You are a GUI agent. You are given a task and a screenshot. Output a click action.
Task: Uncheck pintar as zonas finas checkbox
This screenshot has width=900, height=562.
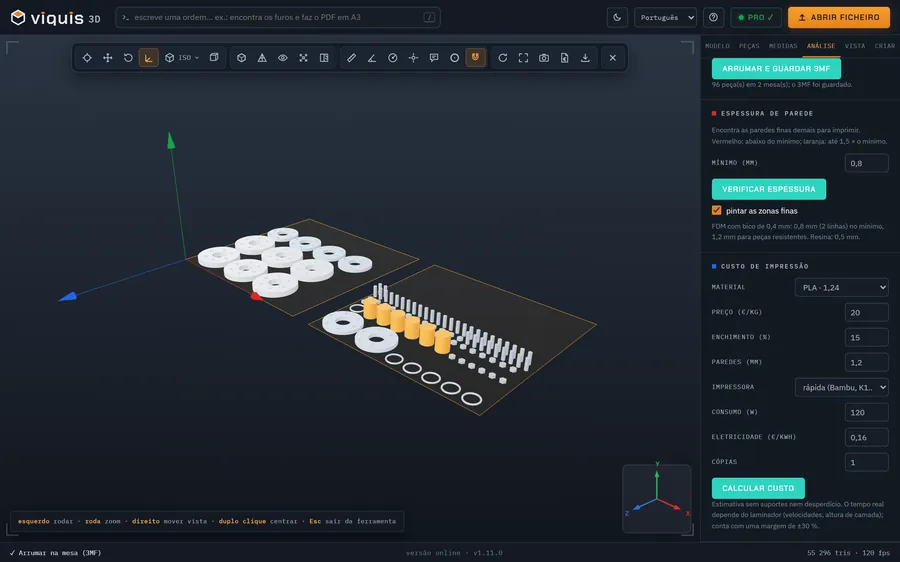[716, 210]
